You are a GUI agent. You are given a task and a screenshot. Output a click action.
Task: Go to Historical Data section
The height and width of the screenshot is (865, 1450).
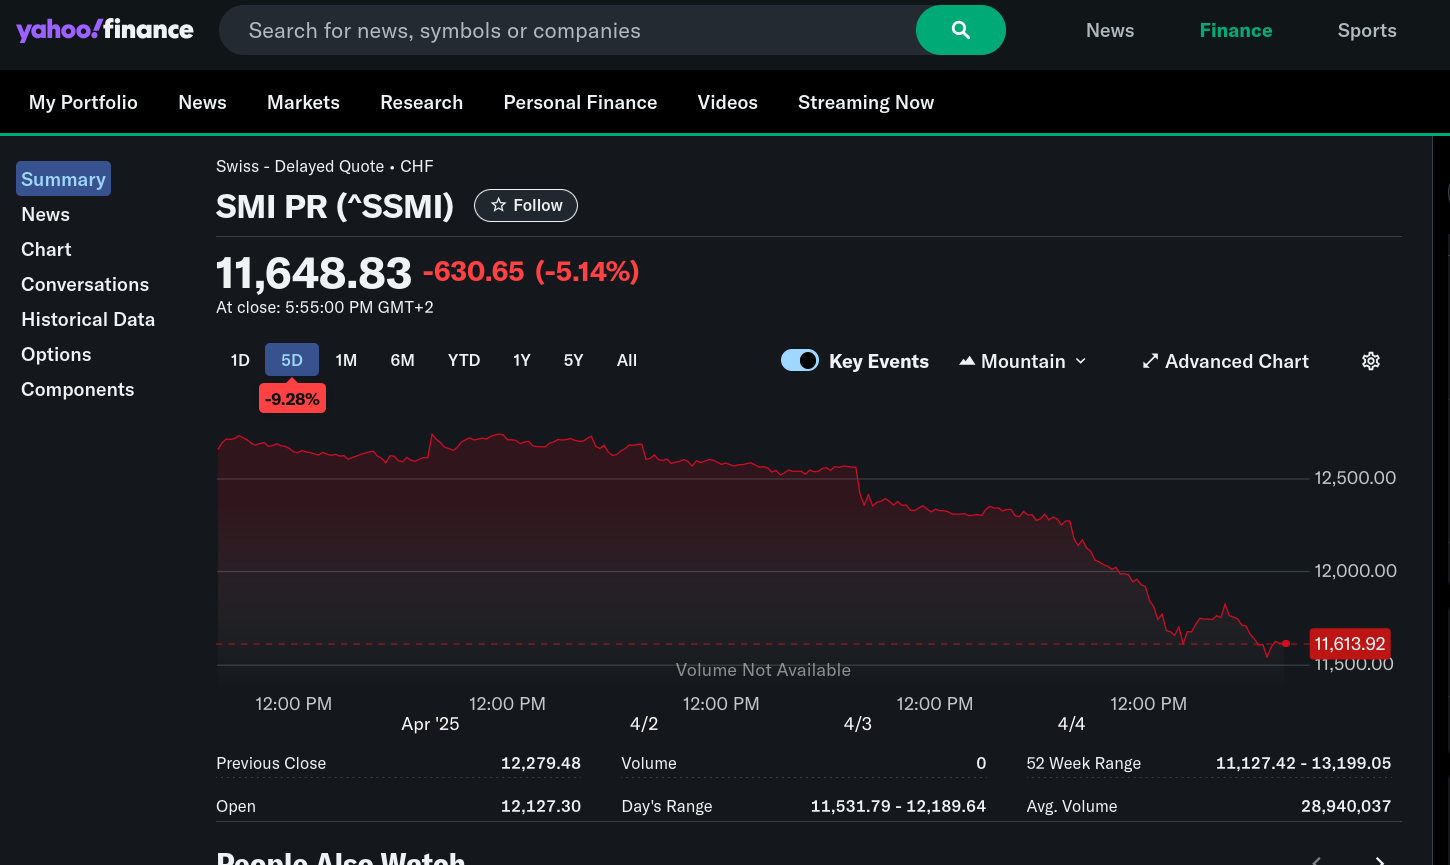pos(88,319)
